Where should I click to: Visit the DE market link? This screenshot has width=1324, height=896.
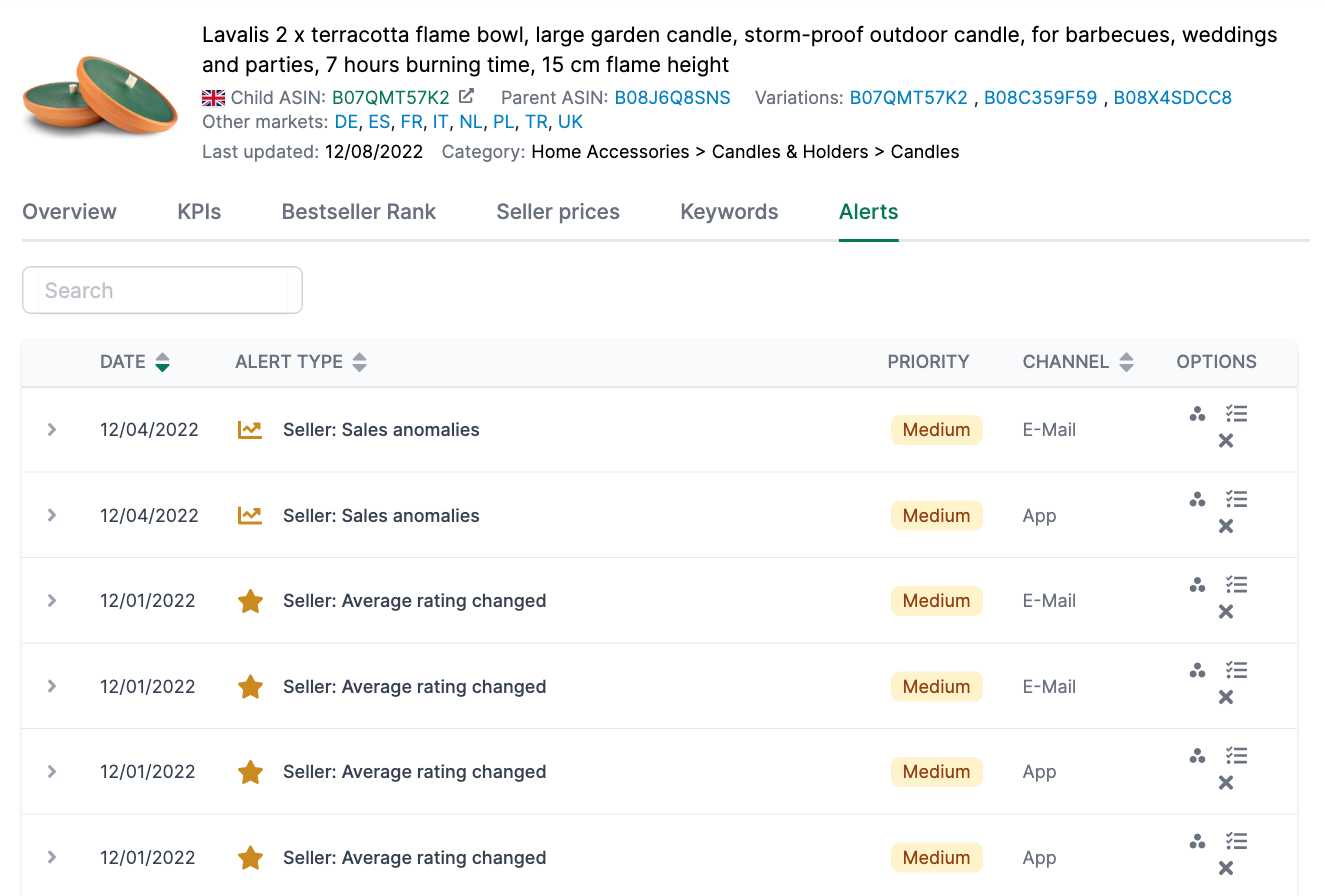coord(346,121)
